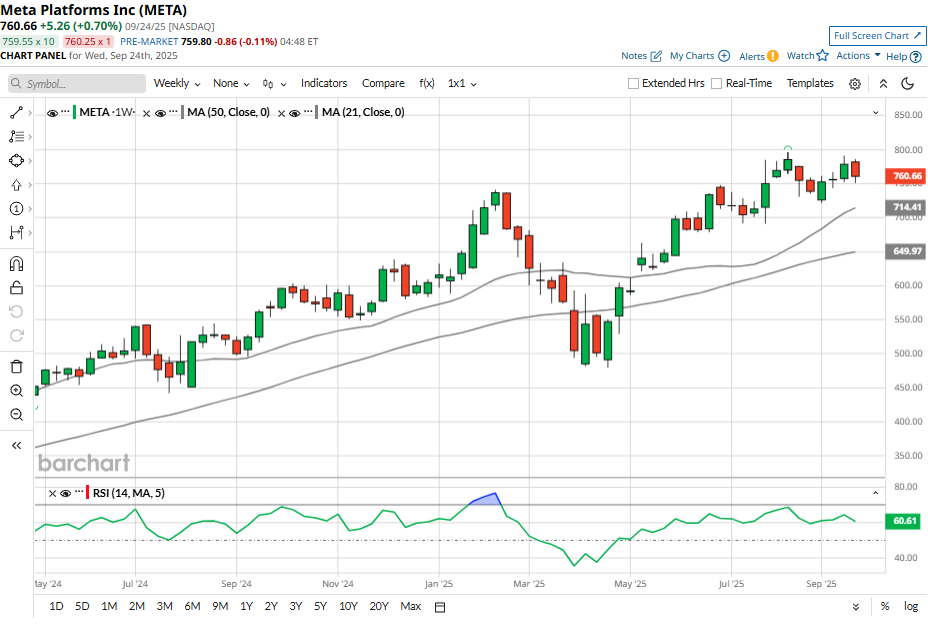The height and width of the screenshot is (630, 928).
Task: Enable the Real-Time checkbox
Action: (716, 83)
